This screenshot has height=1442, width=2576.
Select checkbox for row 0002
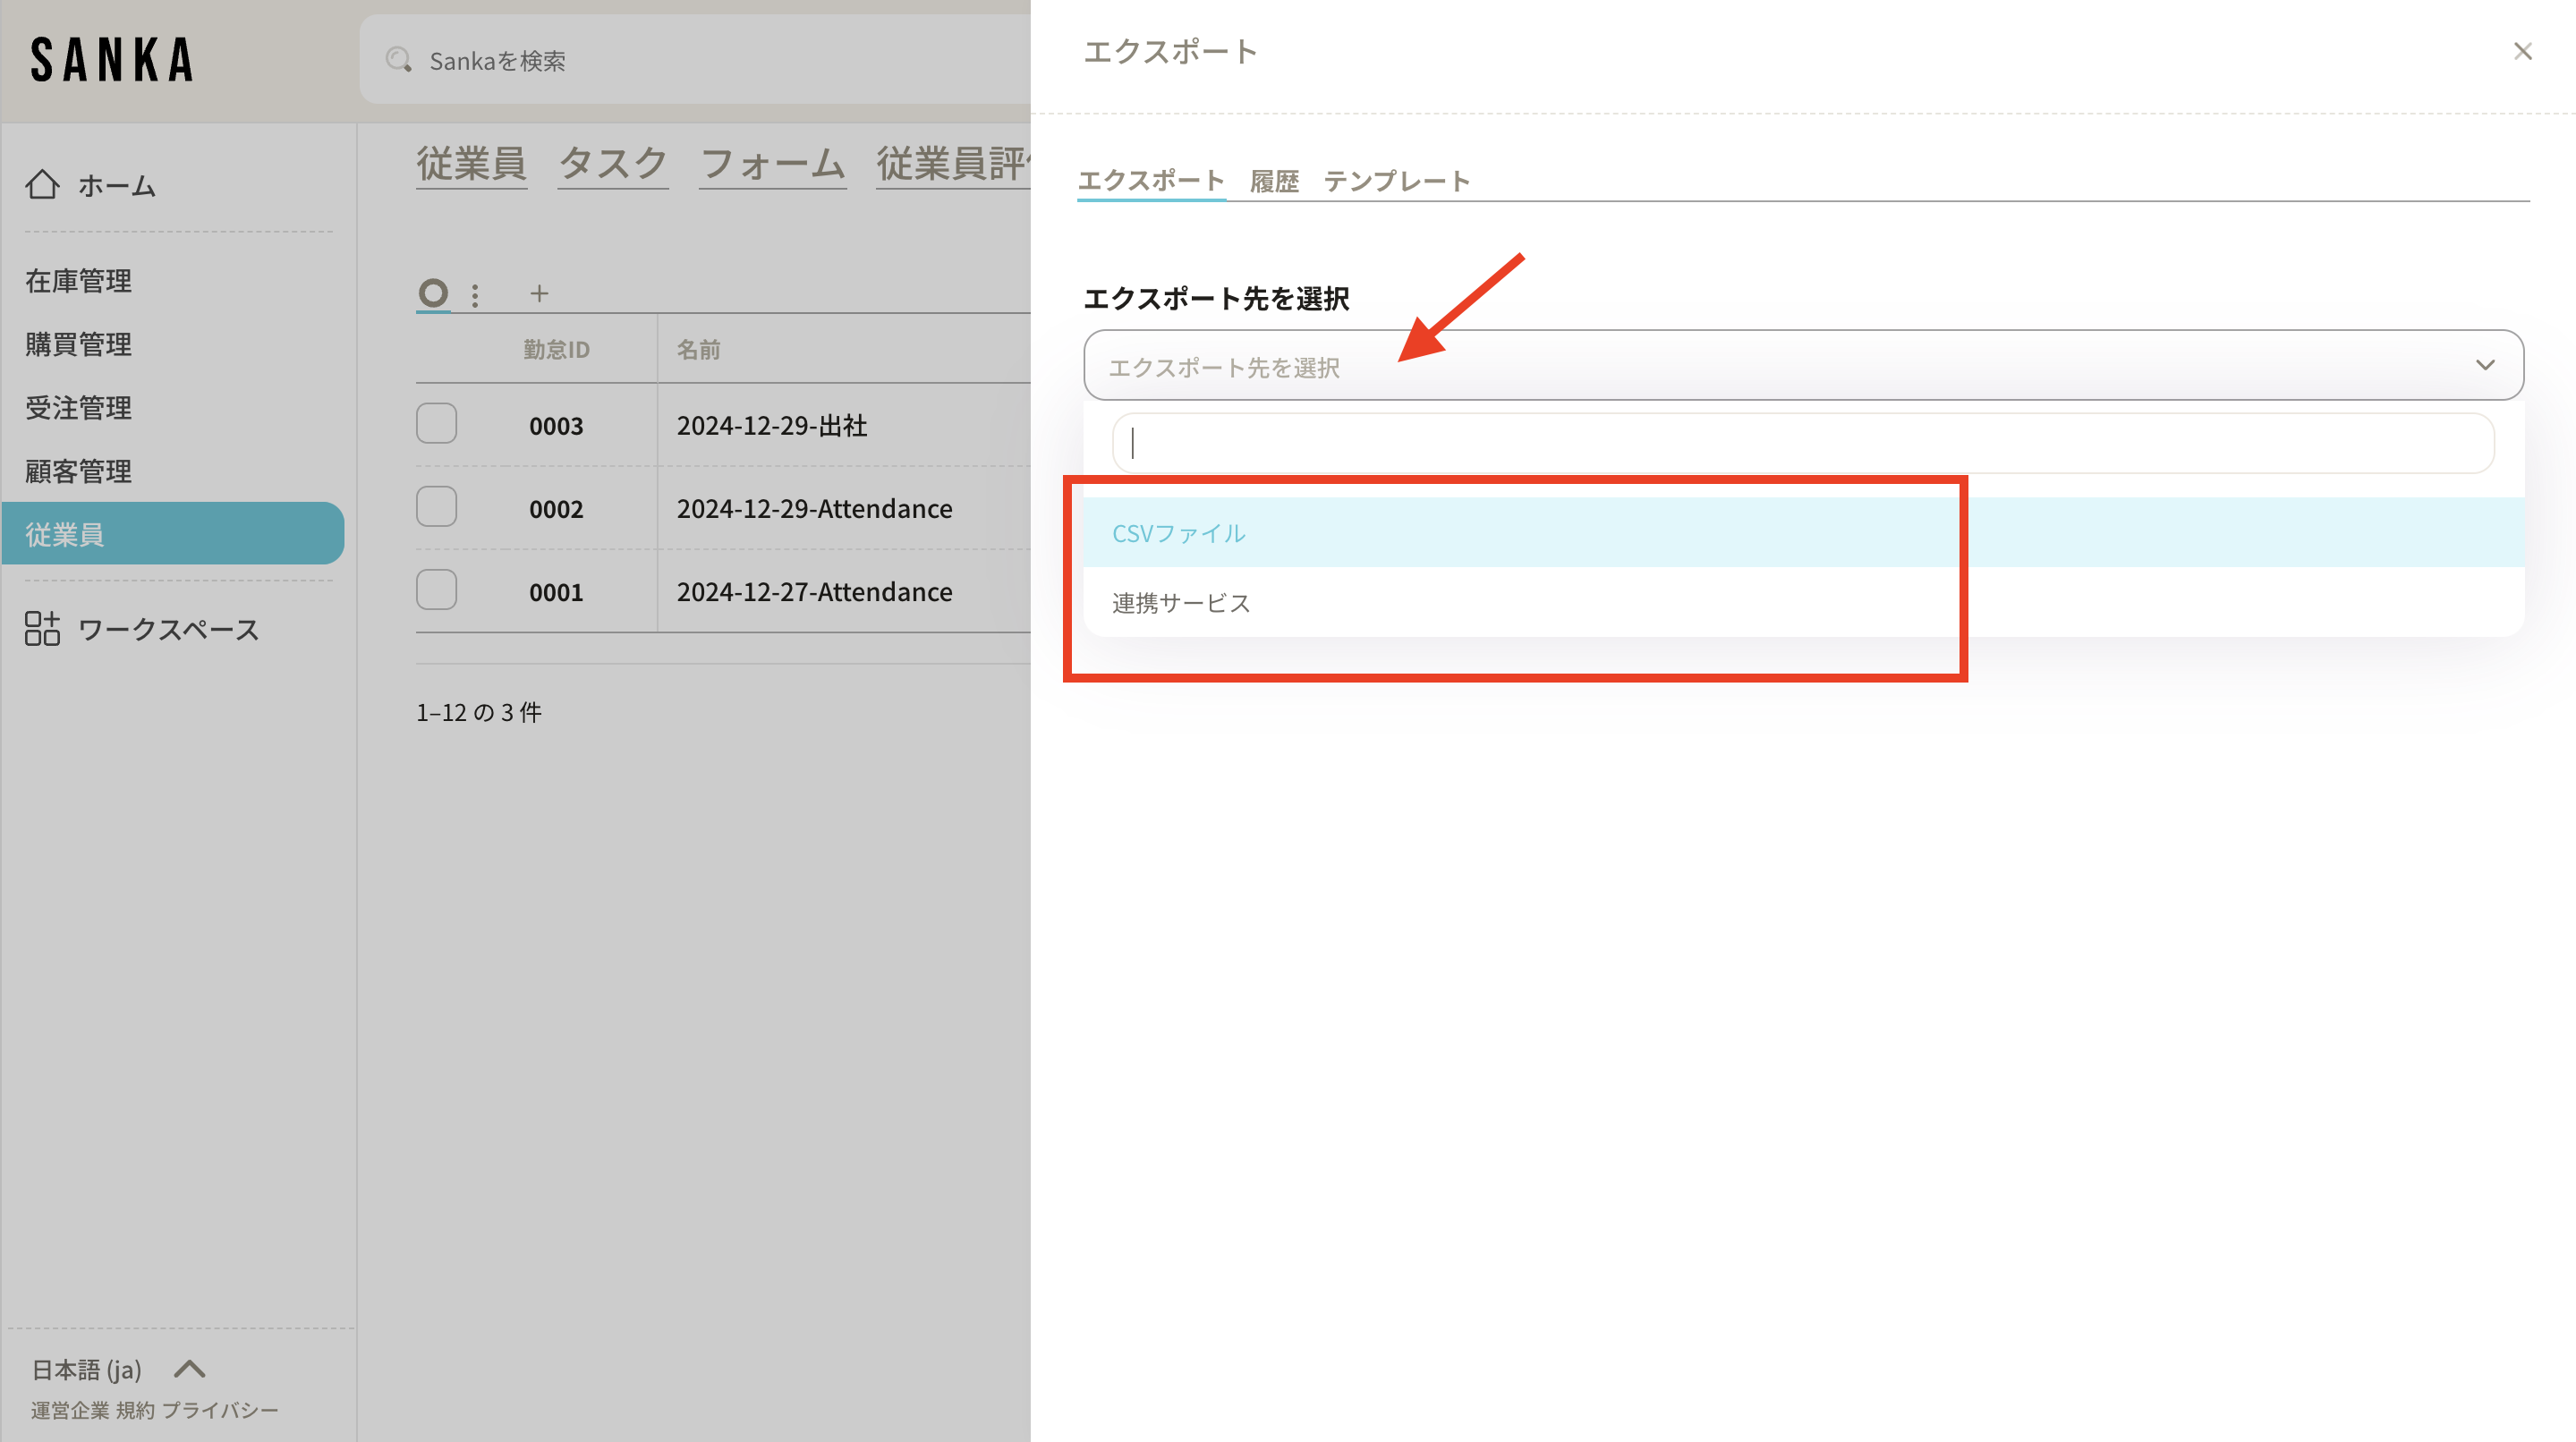tap(437, 507)
